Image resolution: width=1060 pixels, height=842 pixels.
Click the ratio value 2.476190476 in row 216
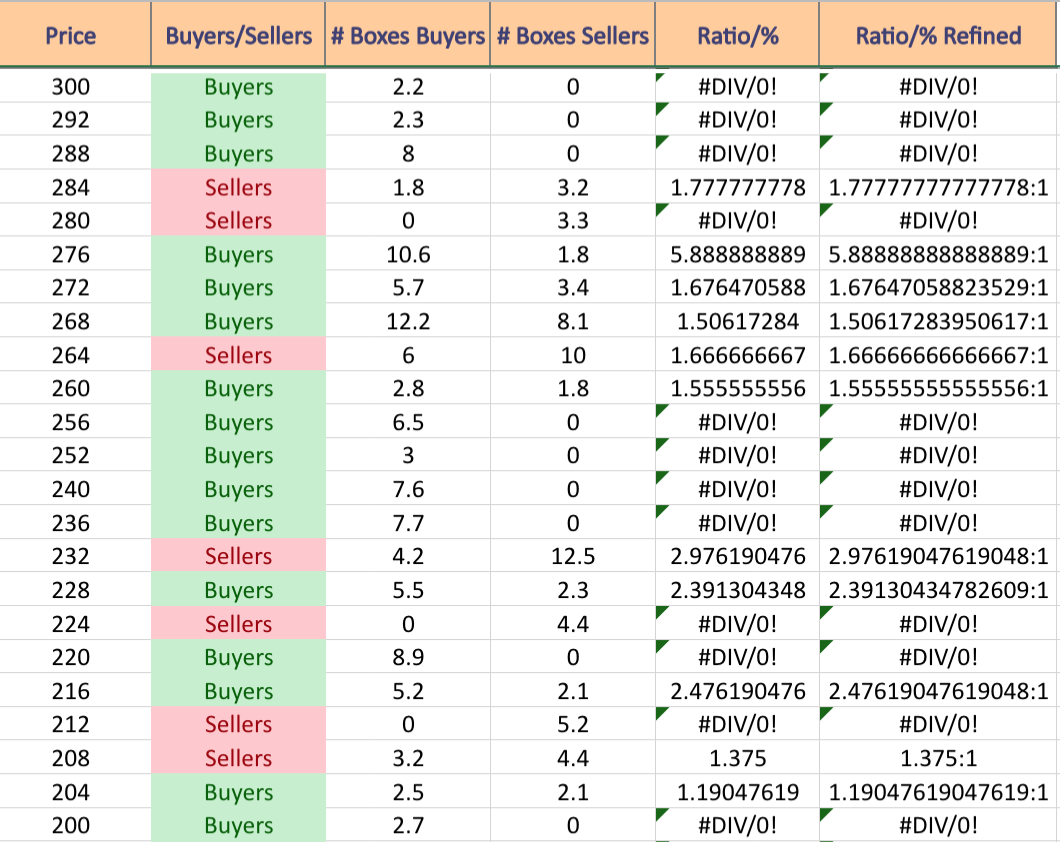[x=738, y=691]
